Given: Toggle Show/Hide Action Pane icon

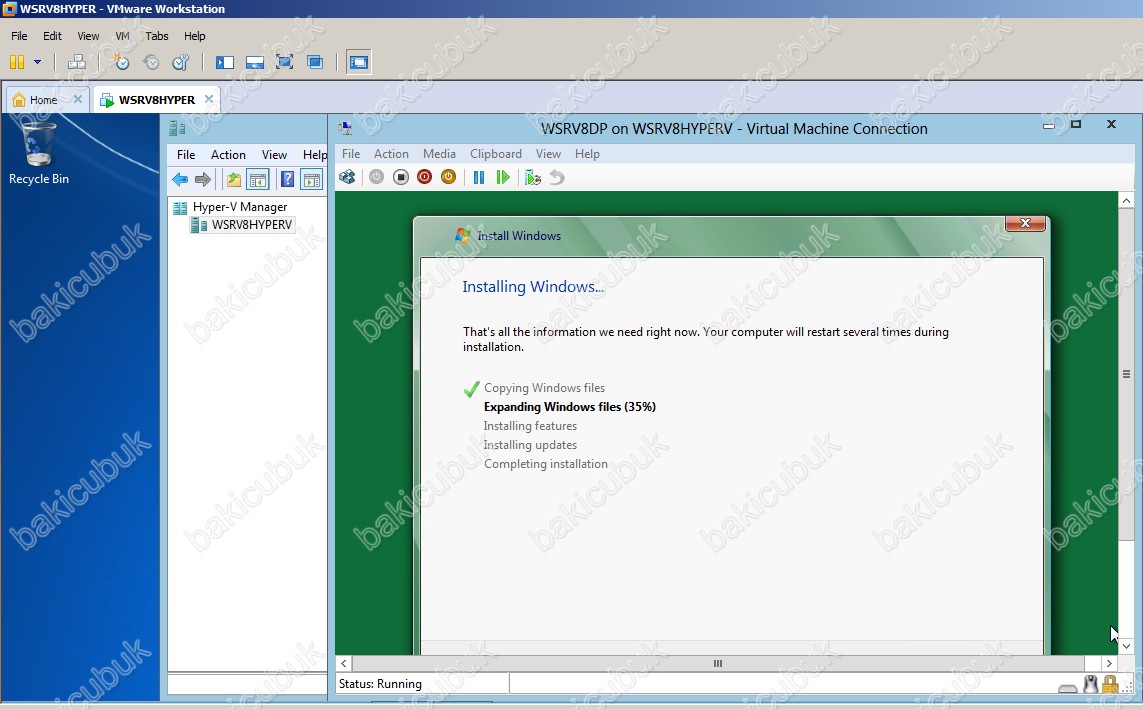Looking at the screenshot, I should 311,179.
